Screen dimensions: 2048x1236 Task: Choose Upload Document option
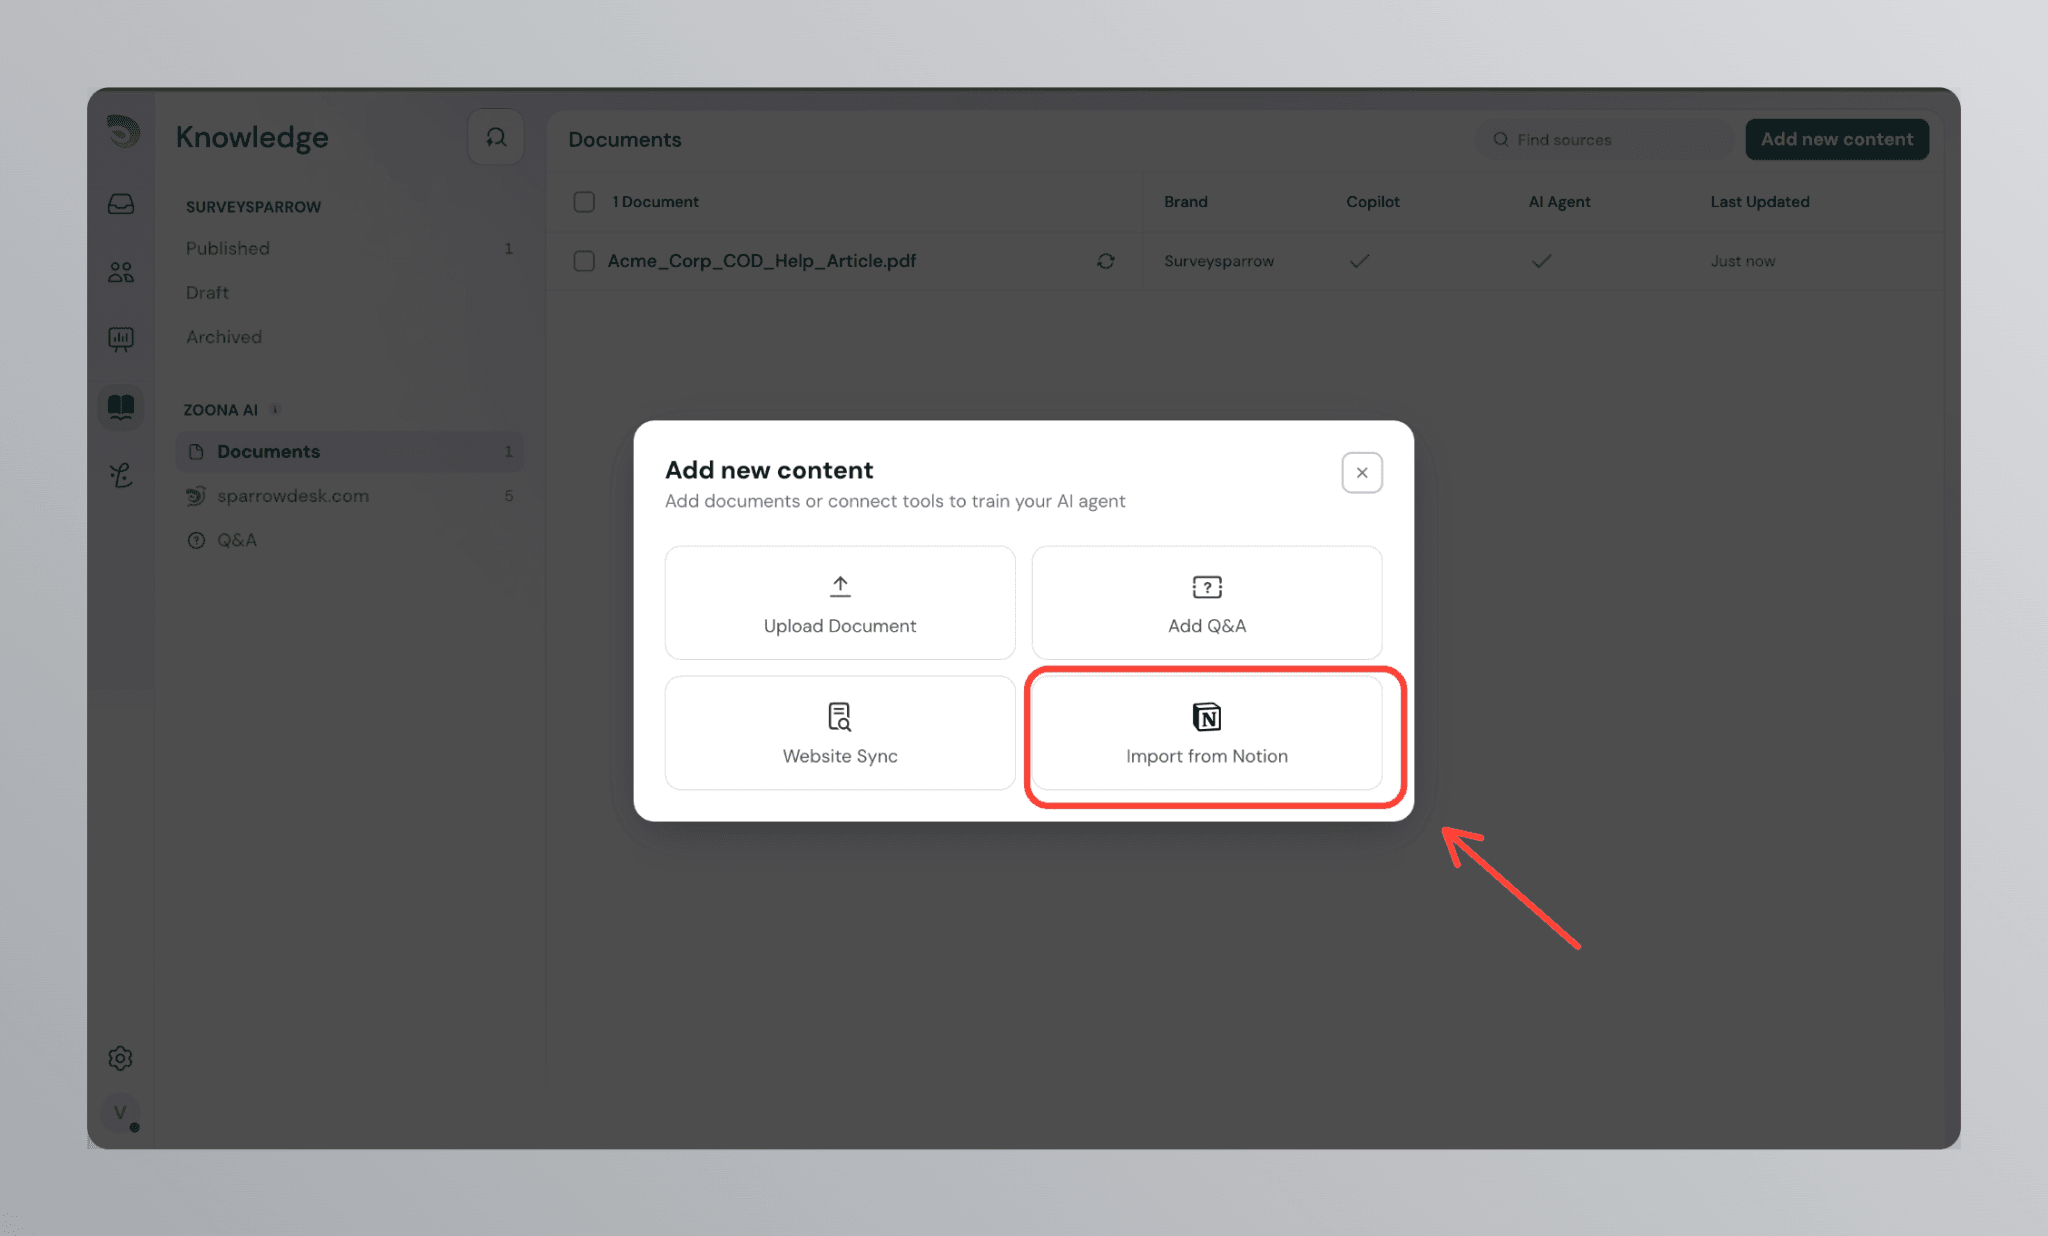pyautogui.click(x=840, y=603)
